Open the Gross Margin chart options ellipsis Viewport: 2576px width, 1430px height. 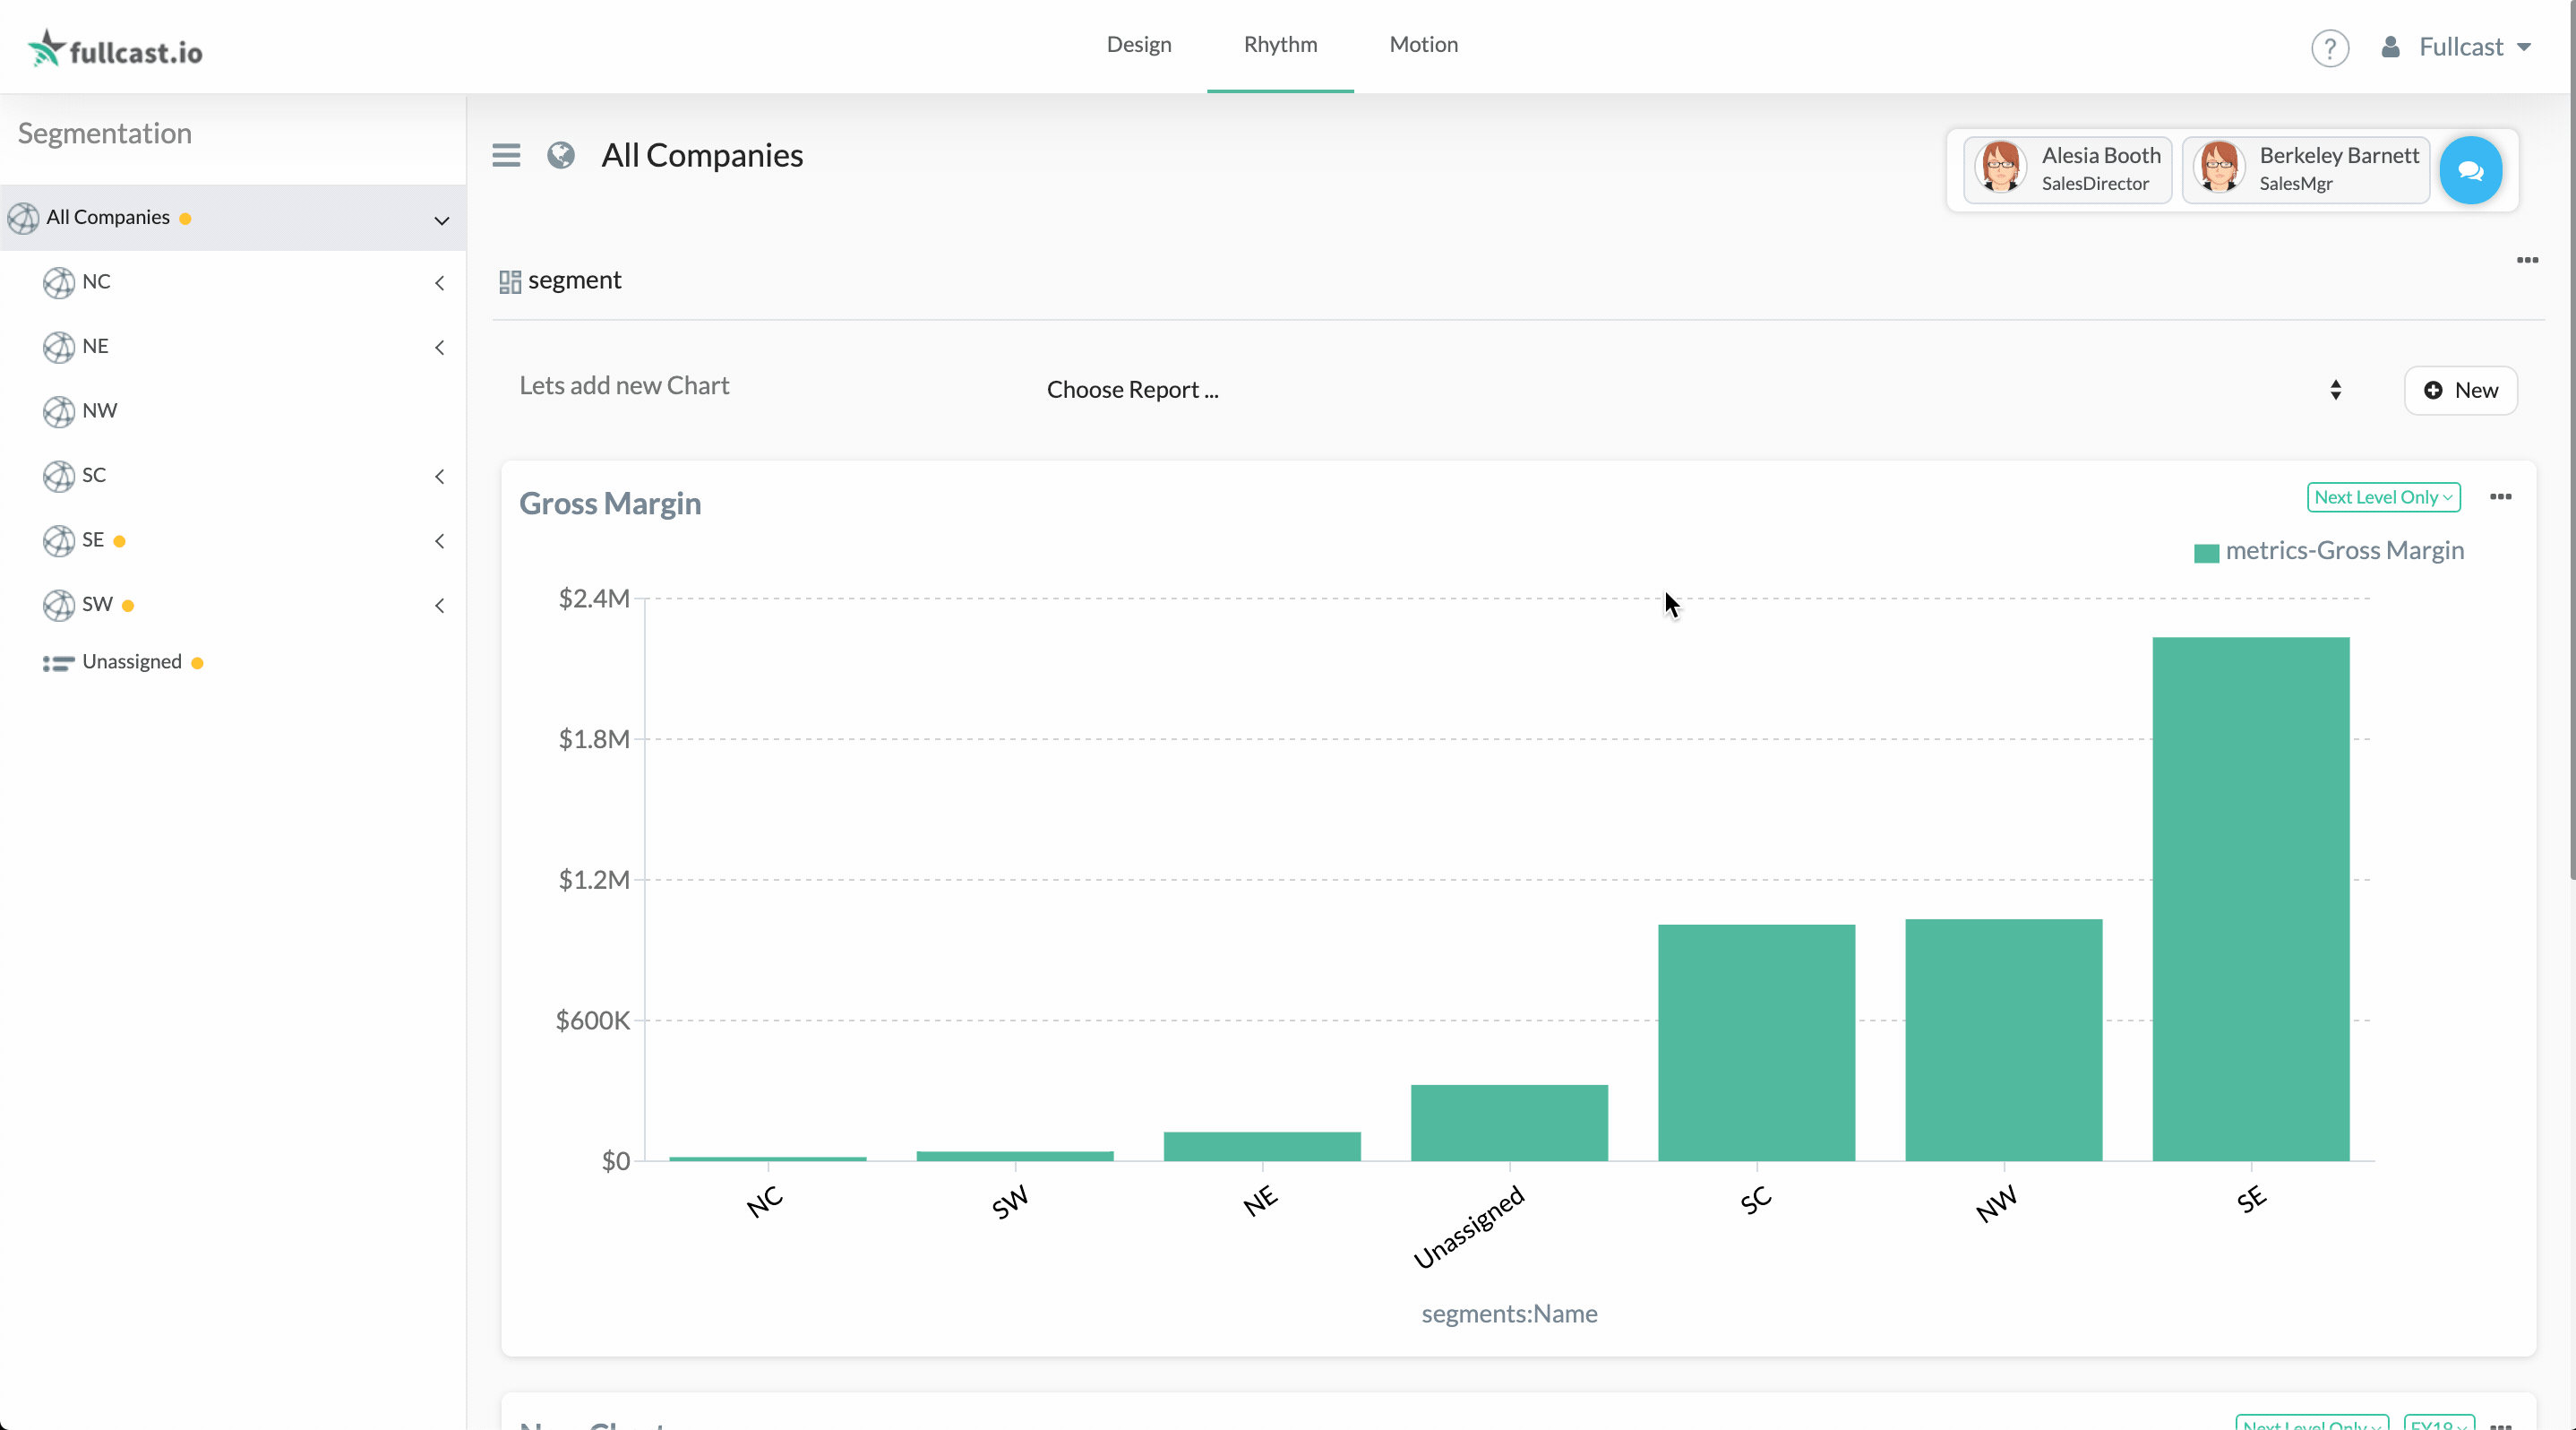click(x=2500, y=497)
